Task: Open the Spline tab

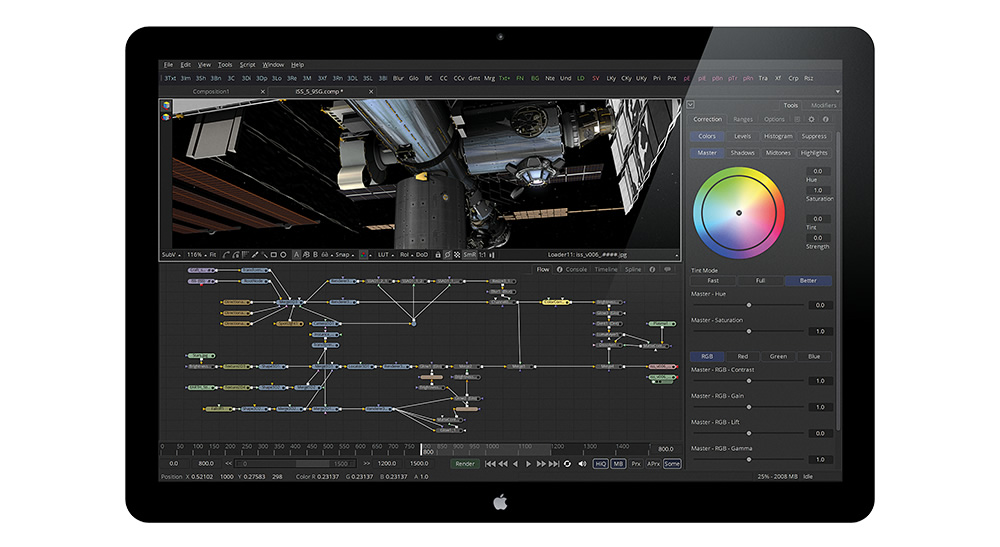Action: tap(633, 269)
